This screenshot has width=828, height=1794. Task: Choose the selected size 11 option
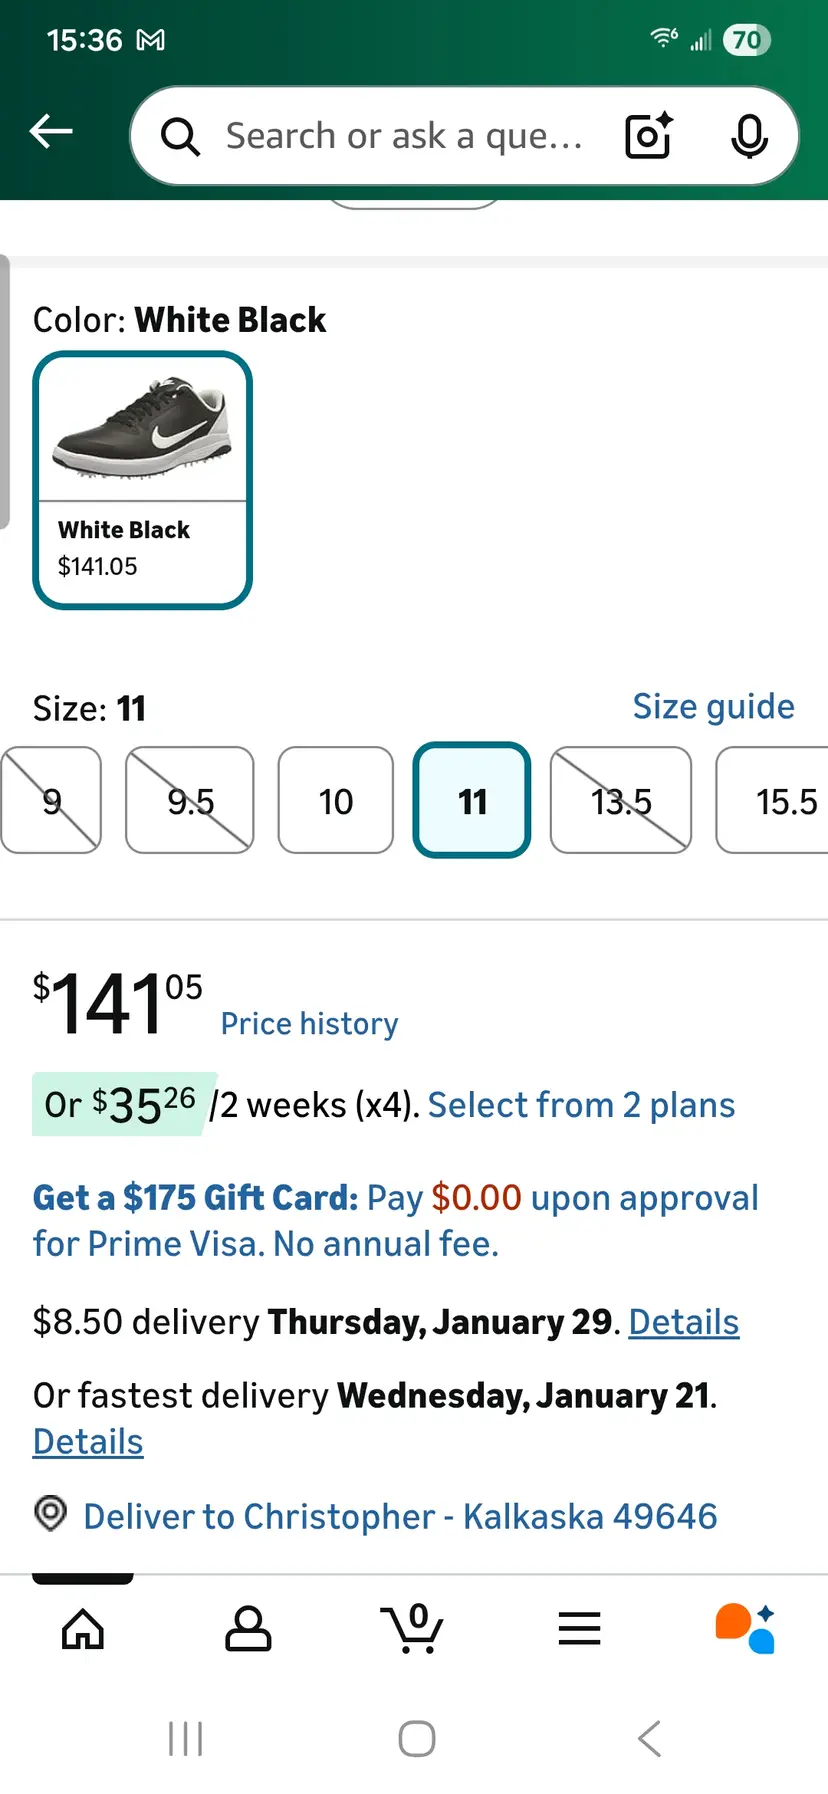point(472,801)
